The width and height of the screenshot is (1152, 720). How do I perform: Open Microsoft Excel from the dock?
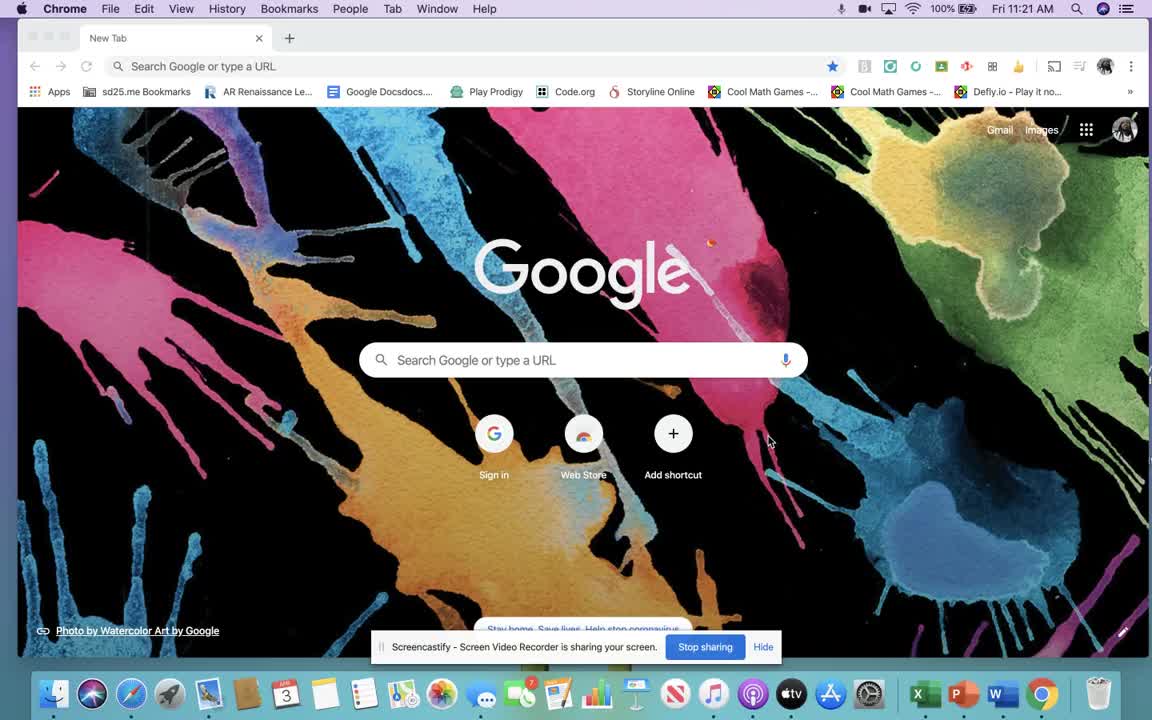point(925,694)
